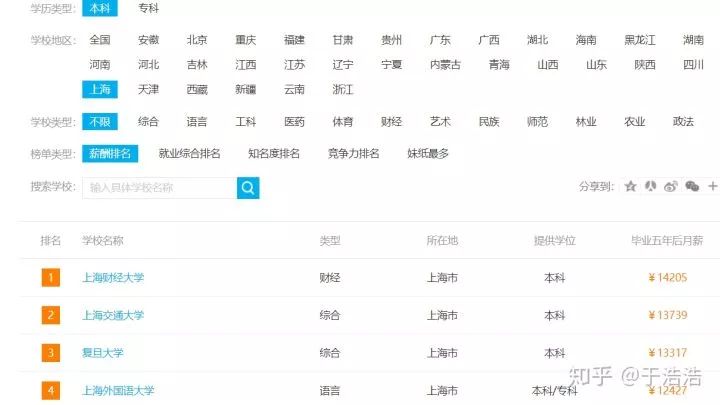Viewport: 720px width, 405px height.
Task: Choose 天津 region filter
Action: [x=148, y=90]
